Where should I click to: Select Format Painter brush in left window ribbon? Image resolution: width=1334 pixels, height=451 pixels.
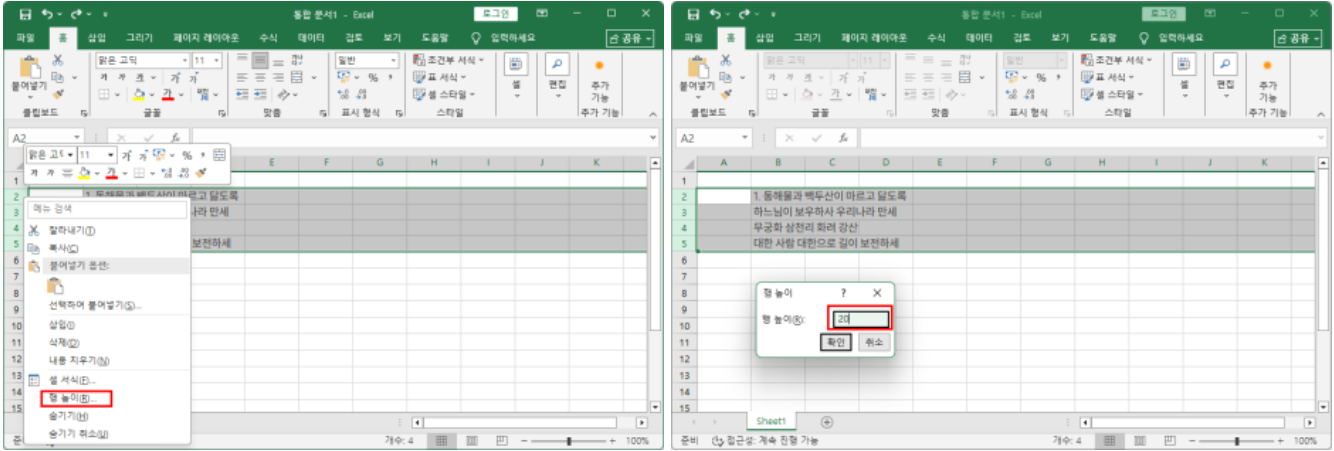tap(57, 94)
